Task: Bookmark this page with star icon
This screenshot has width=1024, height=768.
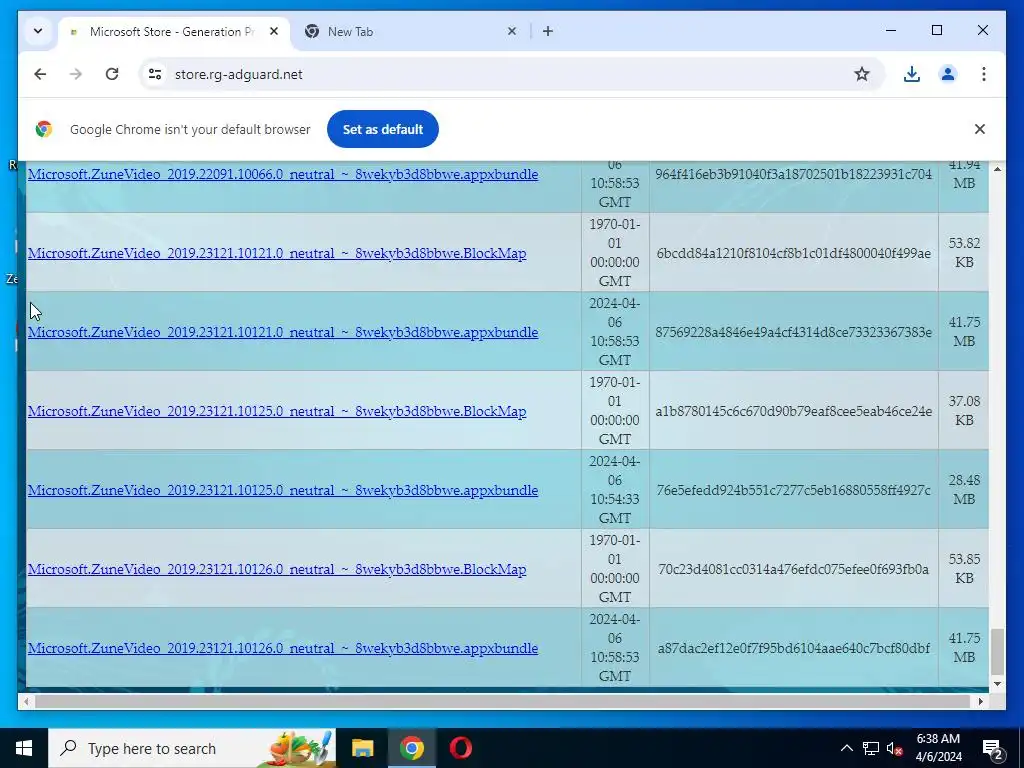Action: click(x=862, y=74)
